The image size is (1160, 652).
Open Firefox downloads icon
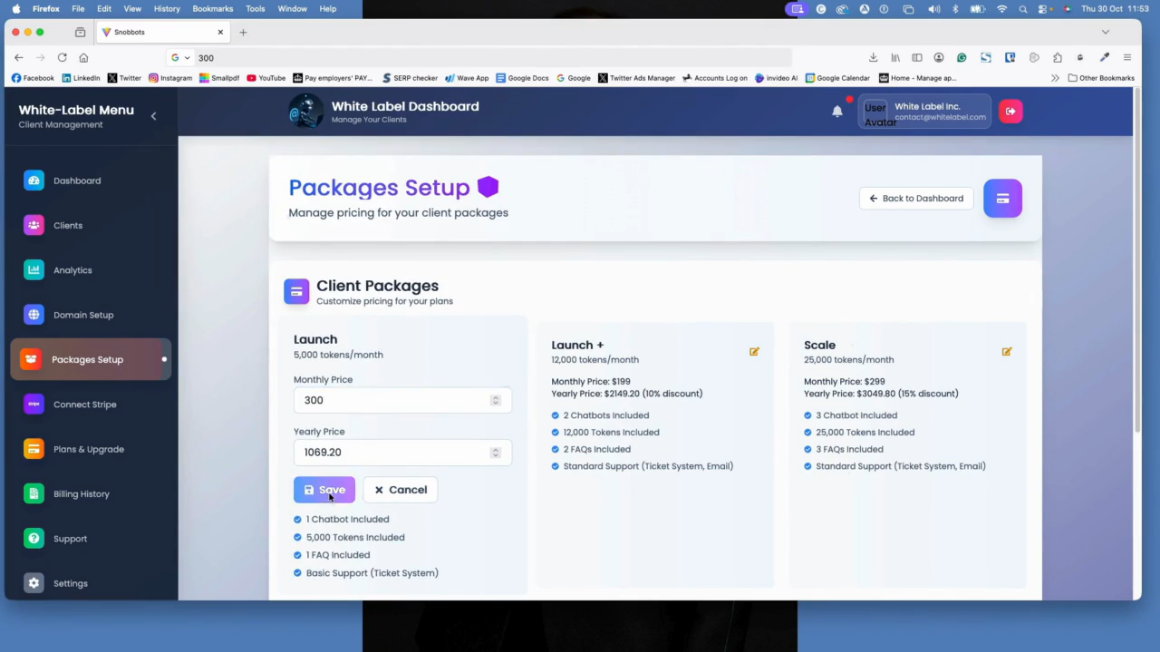[873, 58]
